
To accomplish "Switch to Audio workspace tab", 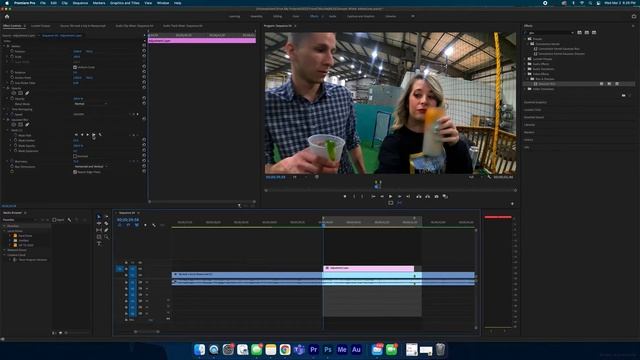I will (x=333, y=16).
